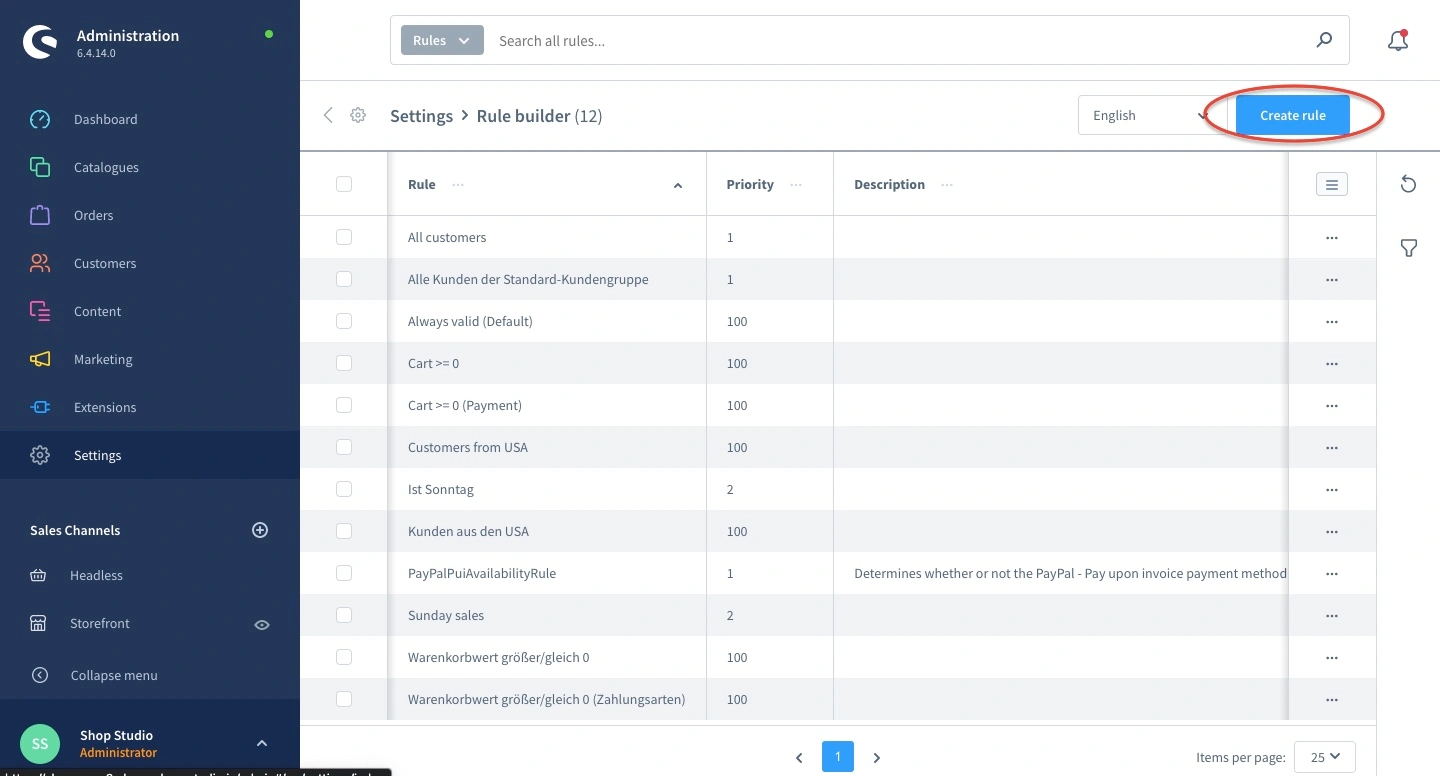1440x776 pixels.
Task: Click the settings gear beside back arrow
Action: pyautogui.click(x=358, y=115)
